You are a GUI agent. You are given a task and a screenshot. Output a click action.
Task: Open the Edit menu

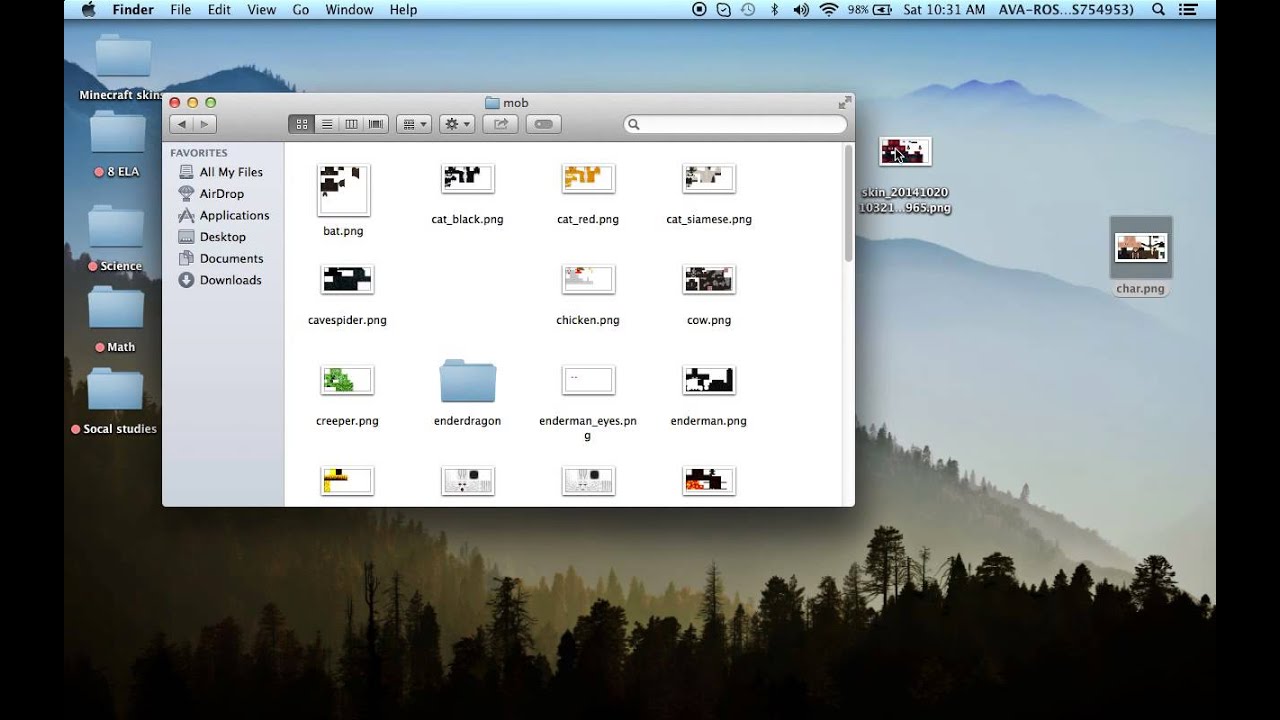point(219,9)
